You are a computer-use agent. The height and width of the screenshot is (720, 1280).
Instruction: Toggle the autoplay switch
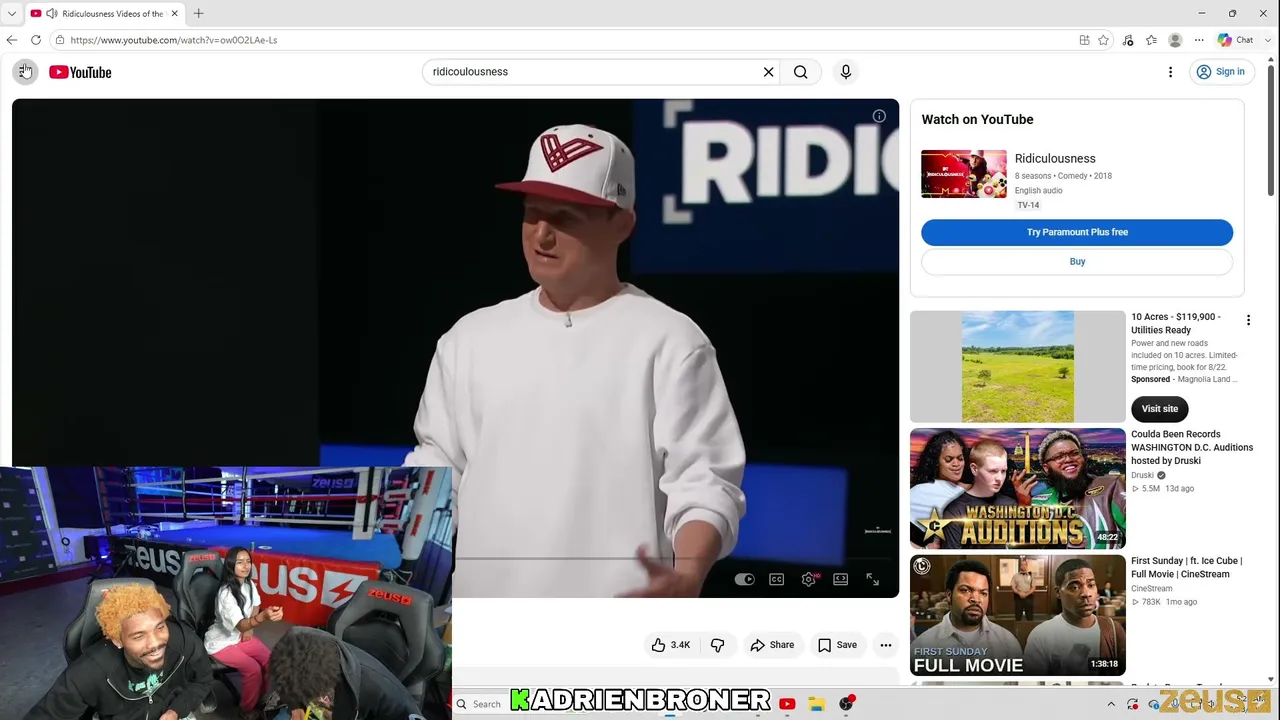[744, 579]
